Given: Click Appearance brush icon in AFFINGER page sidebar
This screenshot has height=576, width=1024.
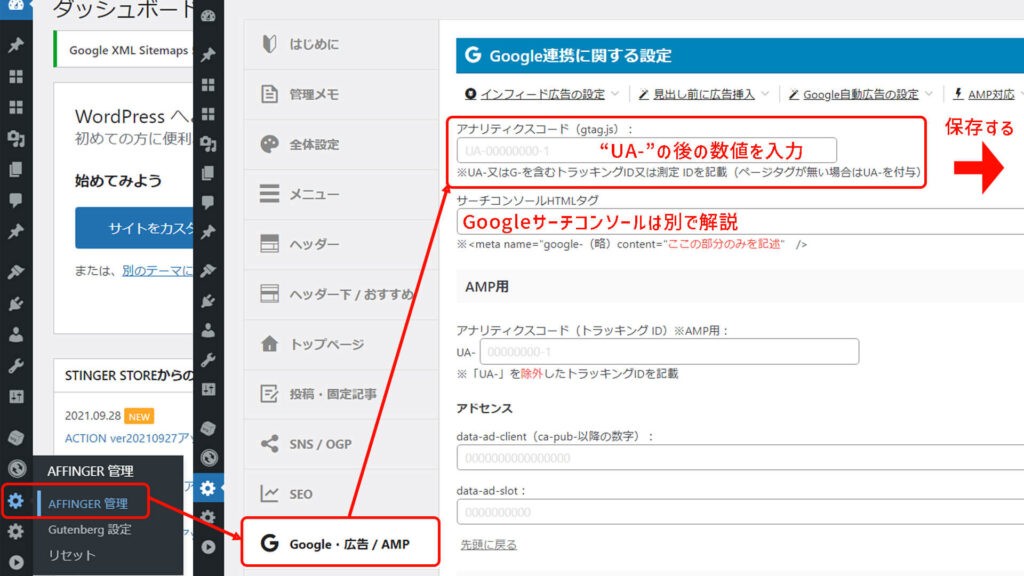Looking at the screenshot, I should [208, 270].
